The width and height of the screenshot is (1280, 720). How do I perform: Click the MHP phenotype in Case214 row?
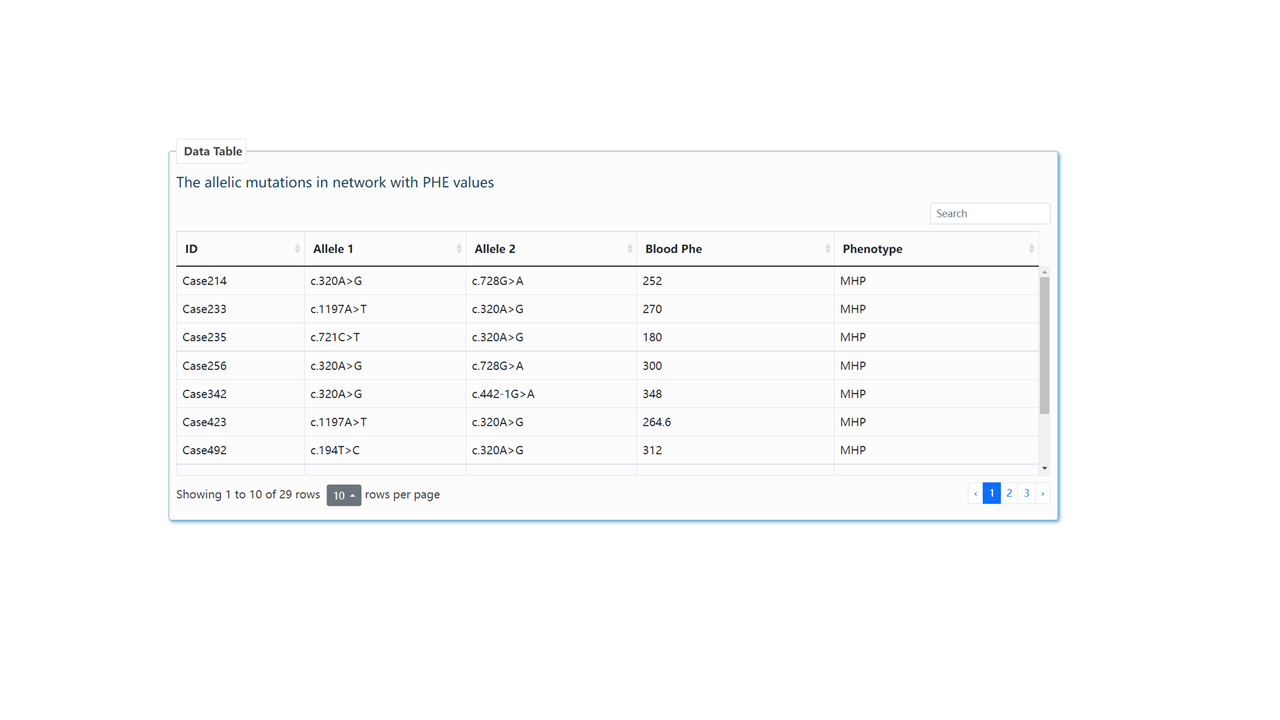(853, 281)
